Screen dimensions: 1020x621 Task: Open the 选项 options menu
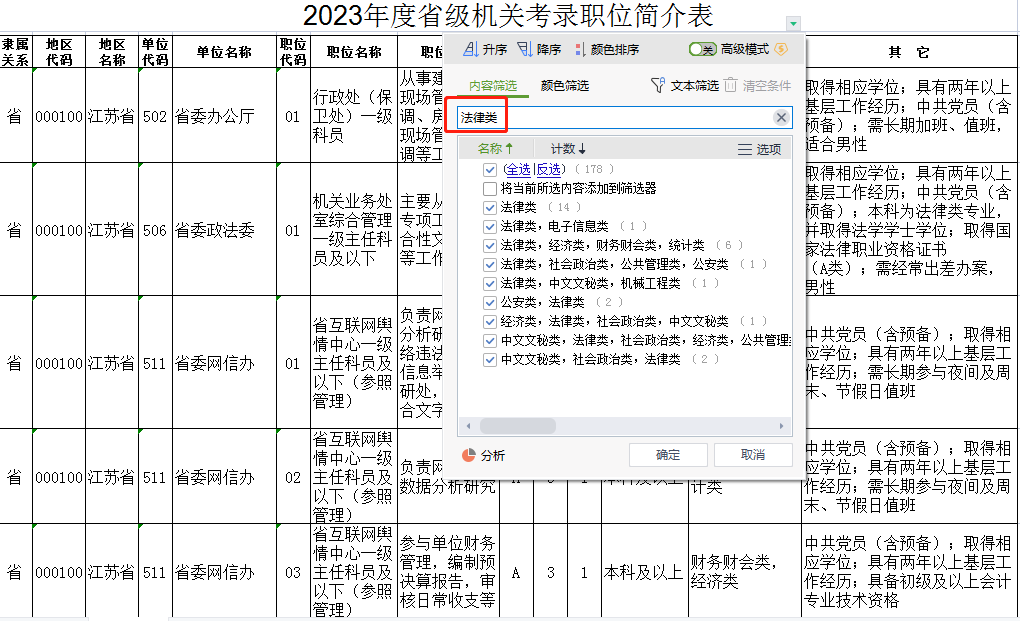(759, 150)
